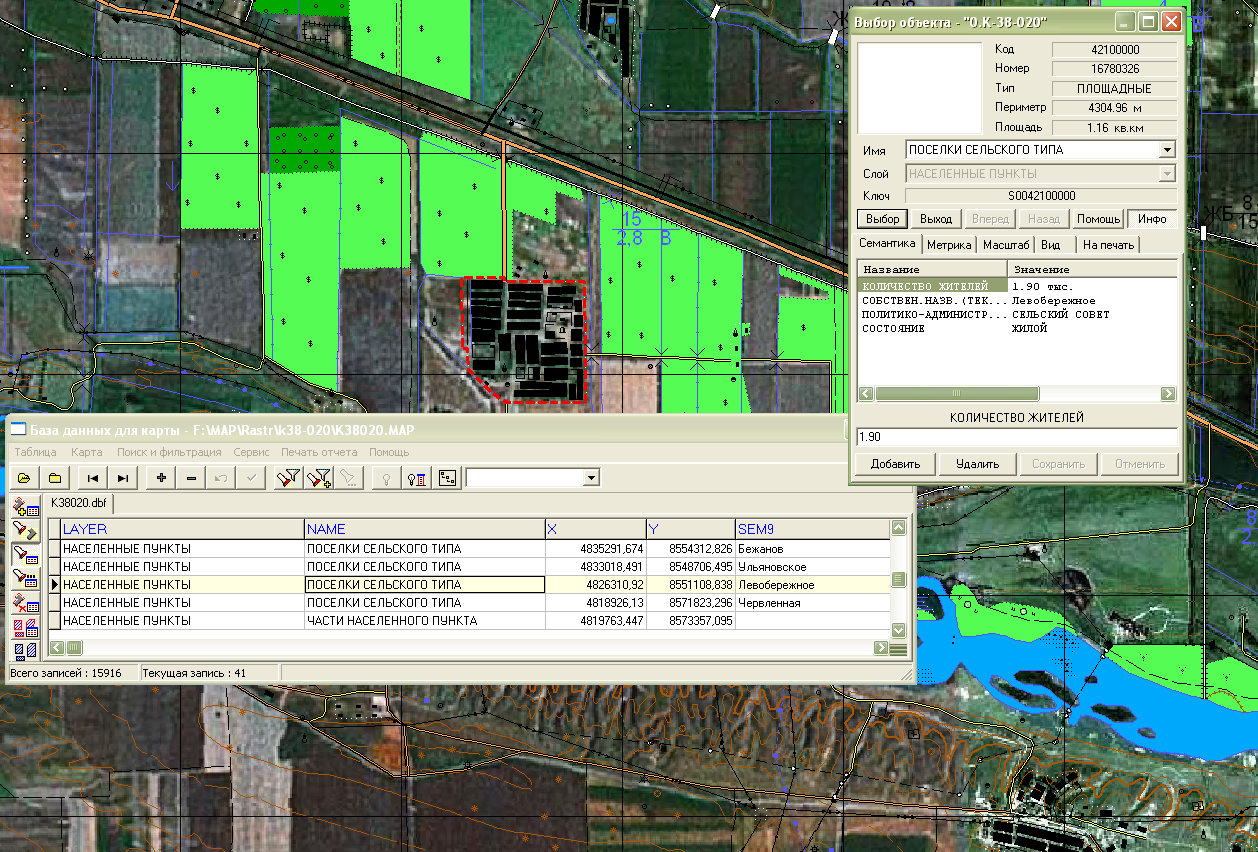Jump to first record in table
1258x852 pixels.
(x=92, y=478)
